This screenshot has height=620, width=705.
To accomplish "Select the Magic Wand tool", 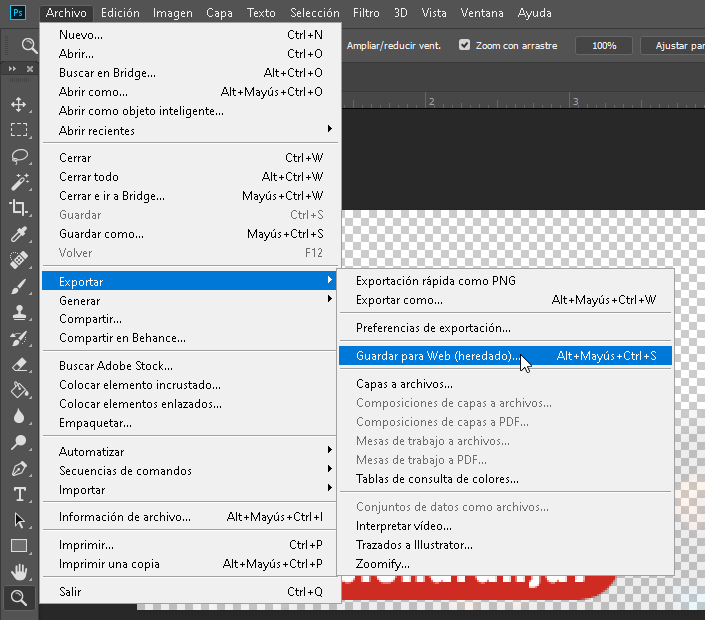I will tap(19, 182).
